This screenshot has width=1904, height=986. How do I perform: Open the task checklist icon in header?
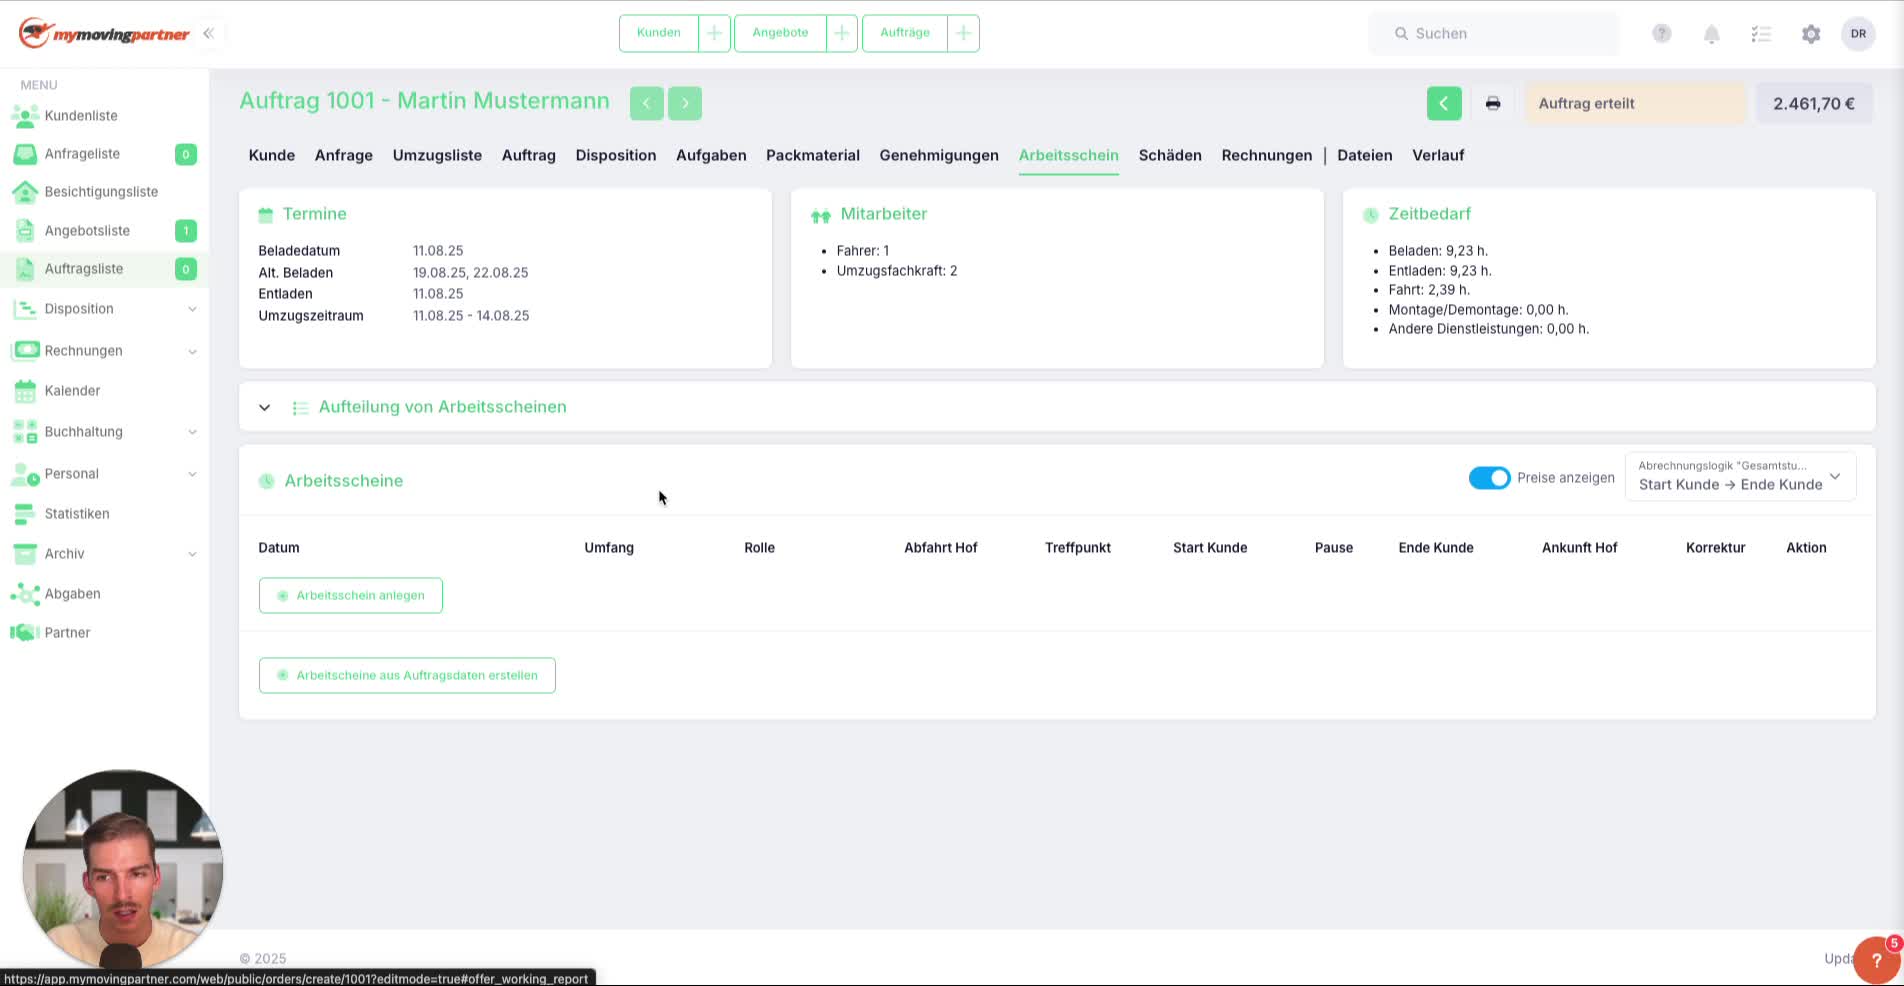(1761, 34)
